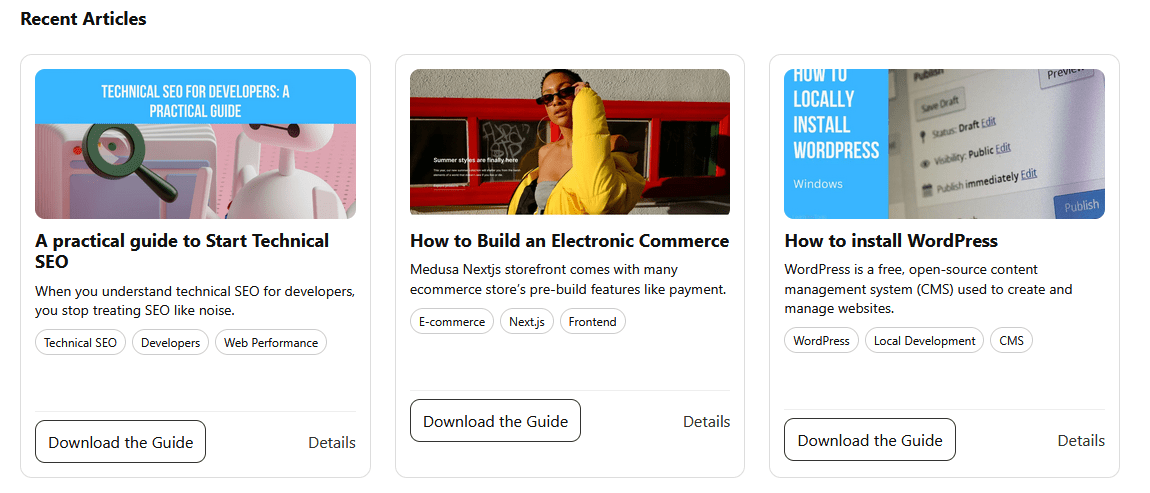Open the locally install WordPress thumbnail
1150x493 pixels.
coord(944,144)
